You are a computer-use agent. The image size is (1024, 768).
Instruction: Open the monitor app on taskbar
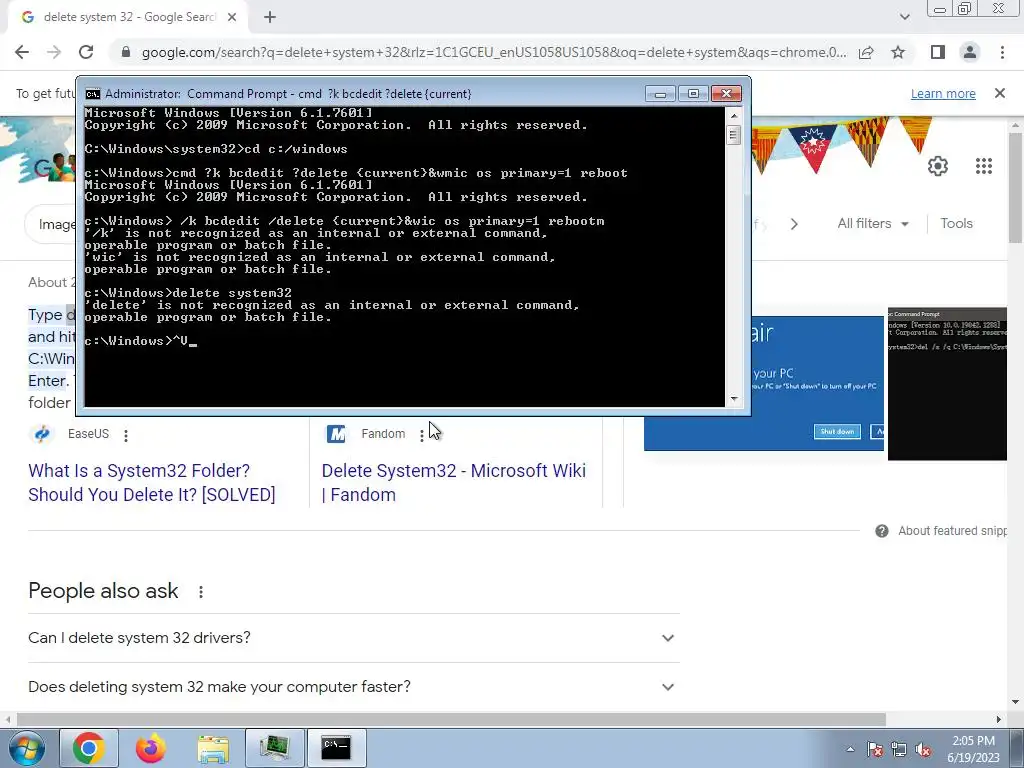tap(275, 748)
